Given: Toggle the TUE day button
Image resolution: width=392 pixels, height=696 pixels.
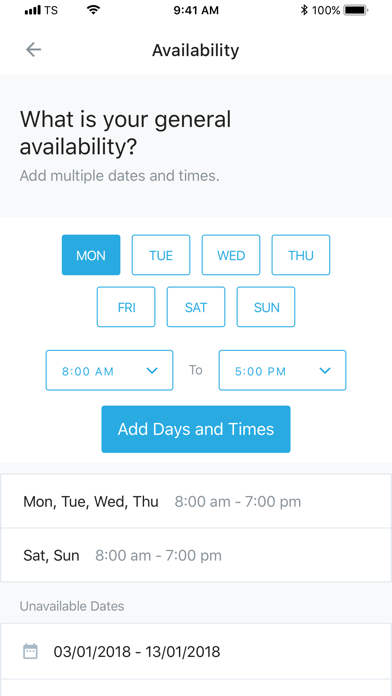Looking at the screenshot, I should click(x=161, y=255).
